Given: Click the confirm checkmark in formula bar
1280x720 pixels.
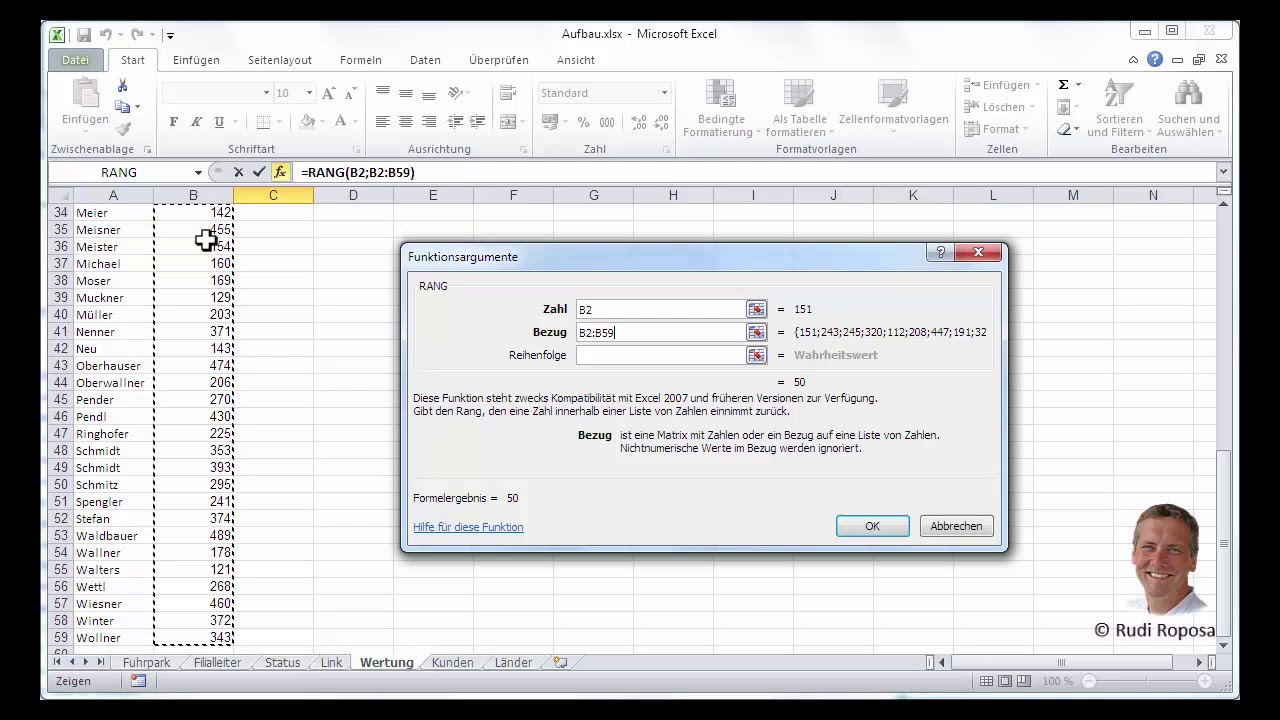Looking at the screenshot, I should [259, 172].
